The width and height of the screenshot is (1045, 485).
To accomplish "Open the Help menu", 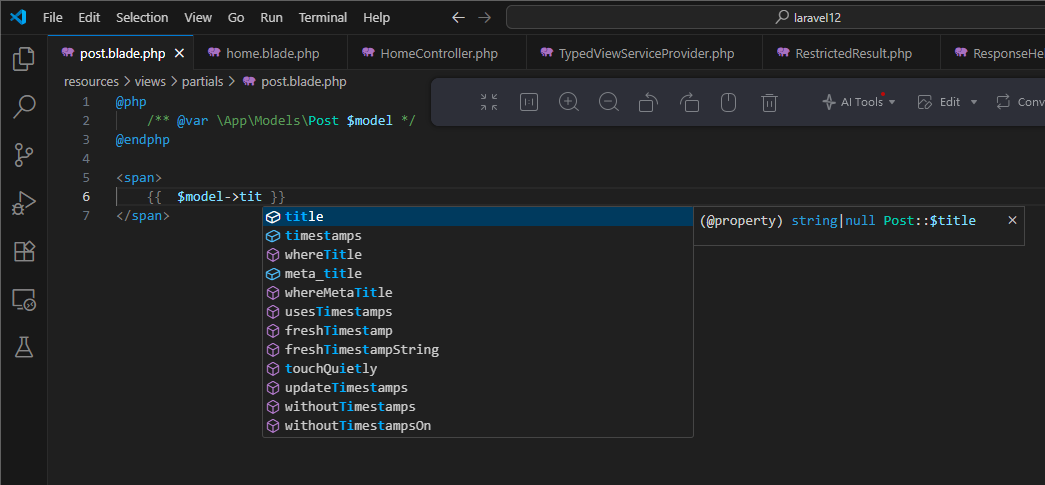I will click(x=377, y=18).
